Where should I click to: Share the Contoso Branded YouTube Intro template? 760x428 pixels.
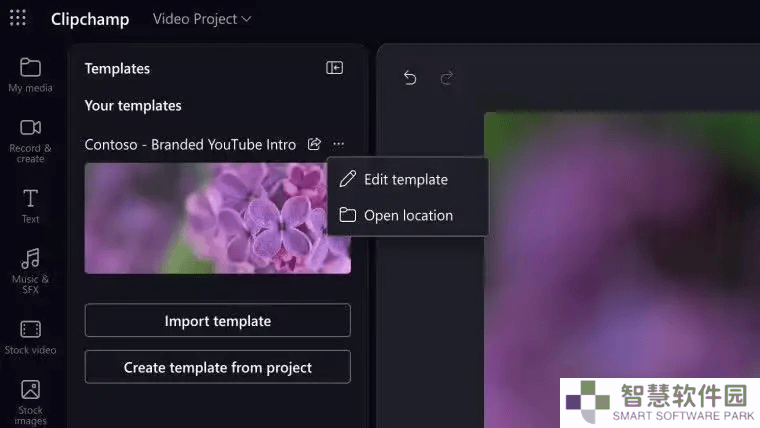point(314,144)
